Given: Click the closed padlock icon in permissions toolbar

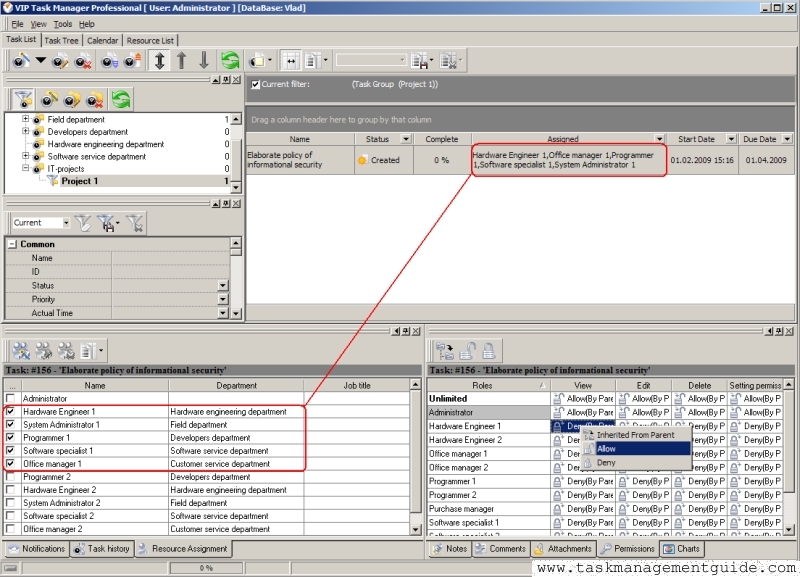Looking at the screenshot, I should pos(489,350).
